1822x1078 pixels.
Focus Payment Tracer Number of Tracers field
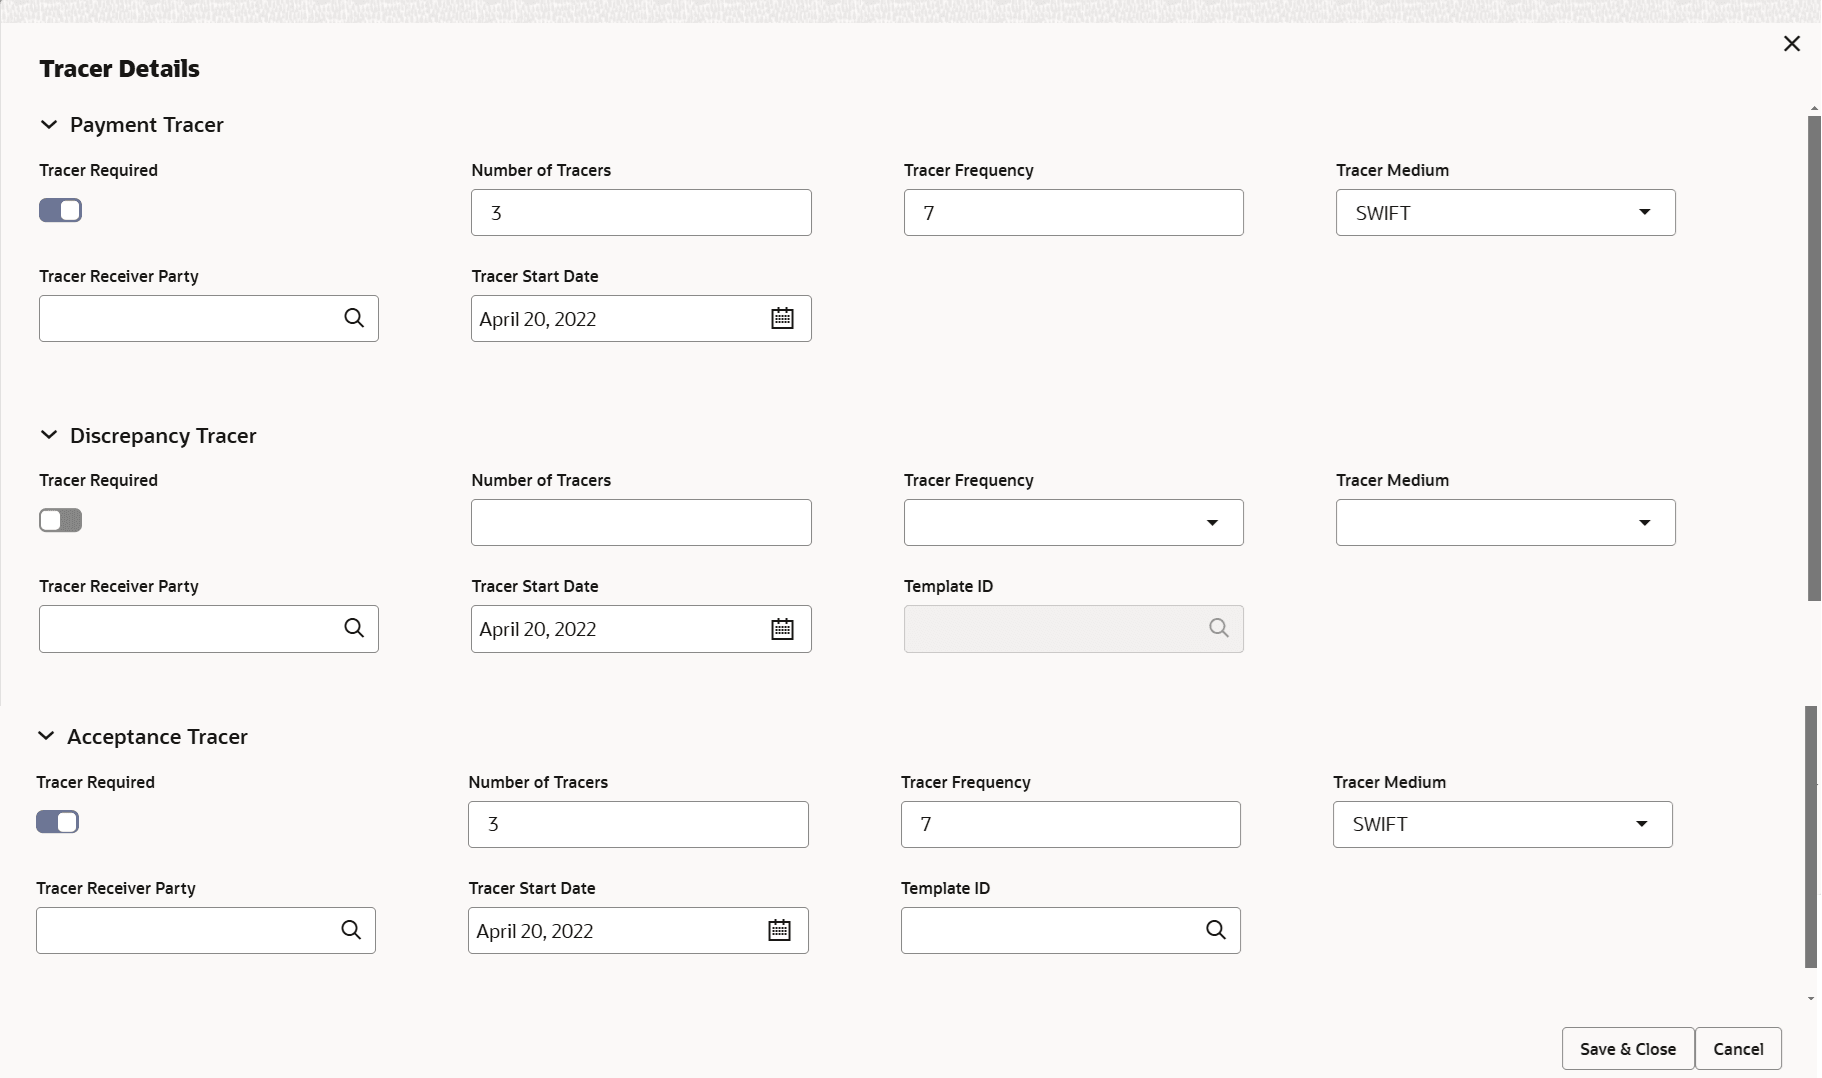pos(641,213)
